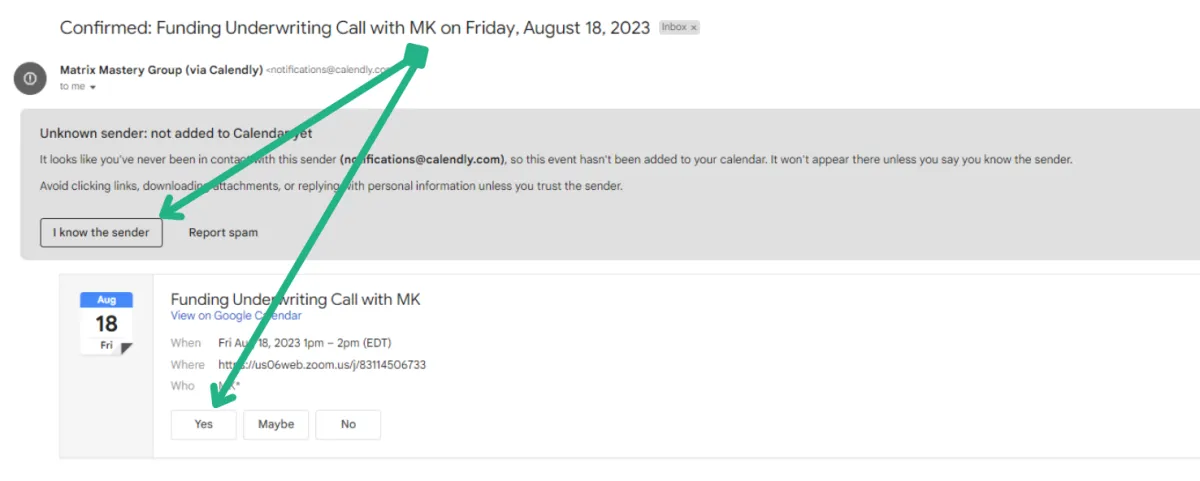
Task: Remove the Inbox label with its x
Action: coord(694,28)
